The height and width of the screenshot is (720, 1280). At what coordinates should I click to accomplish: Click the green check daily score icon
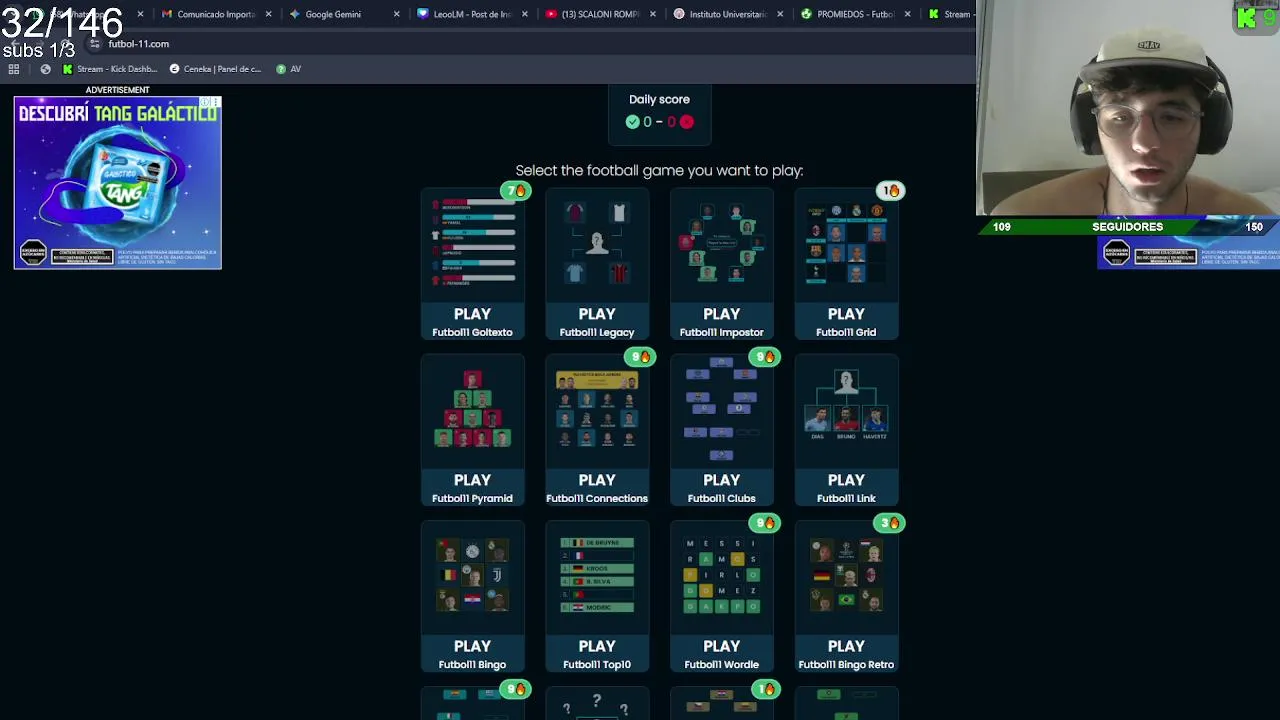point(632,122)
